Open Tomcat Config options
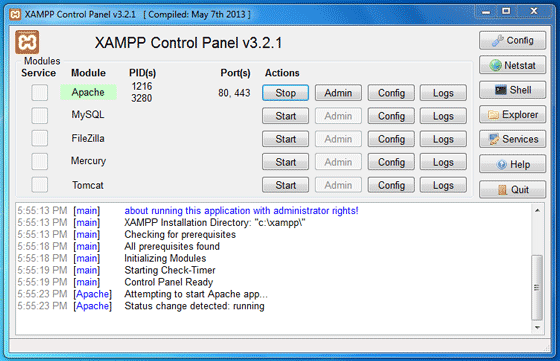Viewport: 560px width, 361px height. 391,185
